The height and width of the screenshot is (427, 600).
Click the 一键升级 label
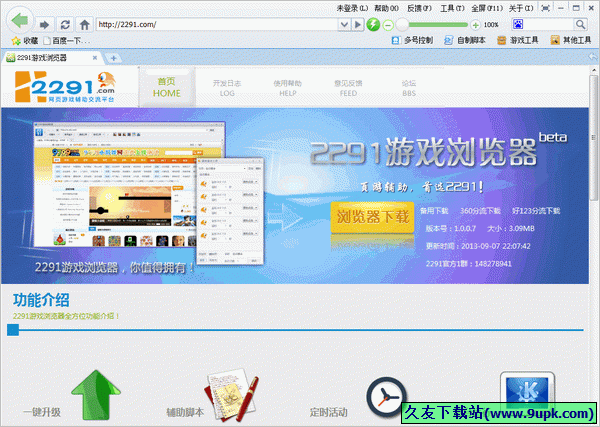click(x=42, y=412)
